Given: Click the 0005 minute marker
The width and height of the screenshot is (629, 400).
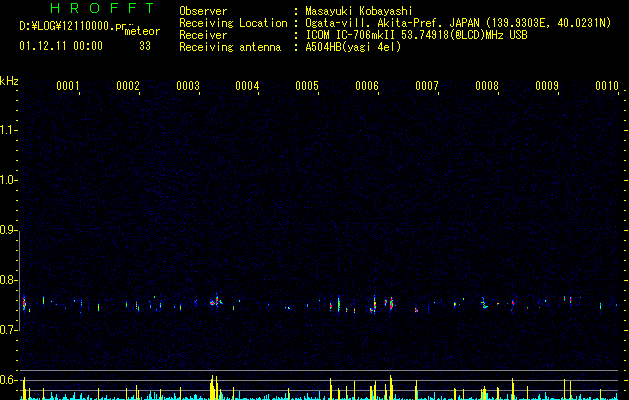Looking at the screenshot, I should pos(307,86).
